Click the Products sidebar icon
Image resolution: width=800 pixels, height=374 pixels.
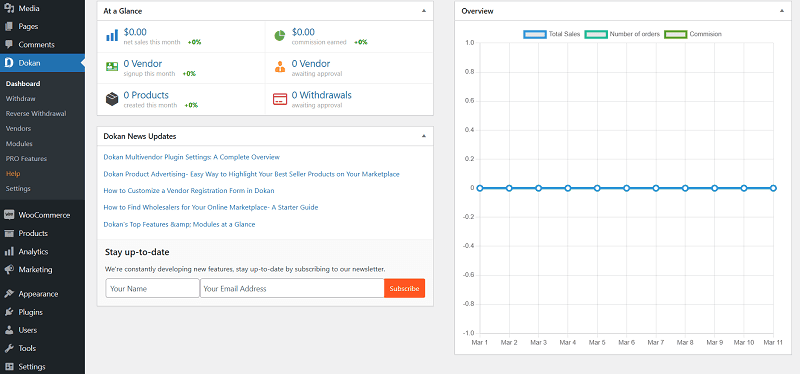(x=9, y=233)
